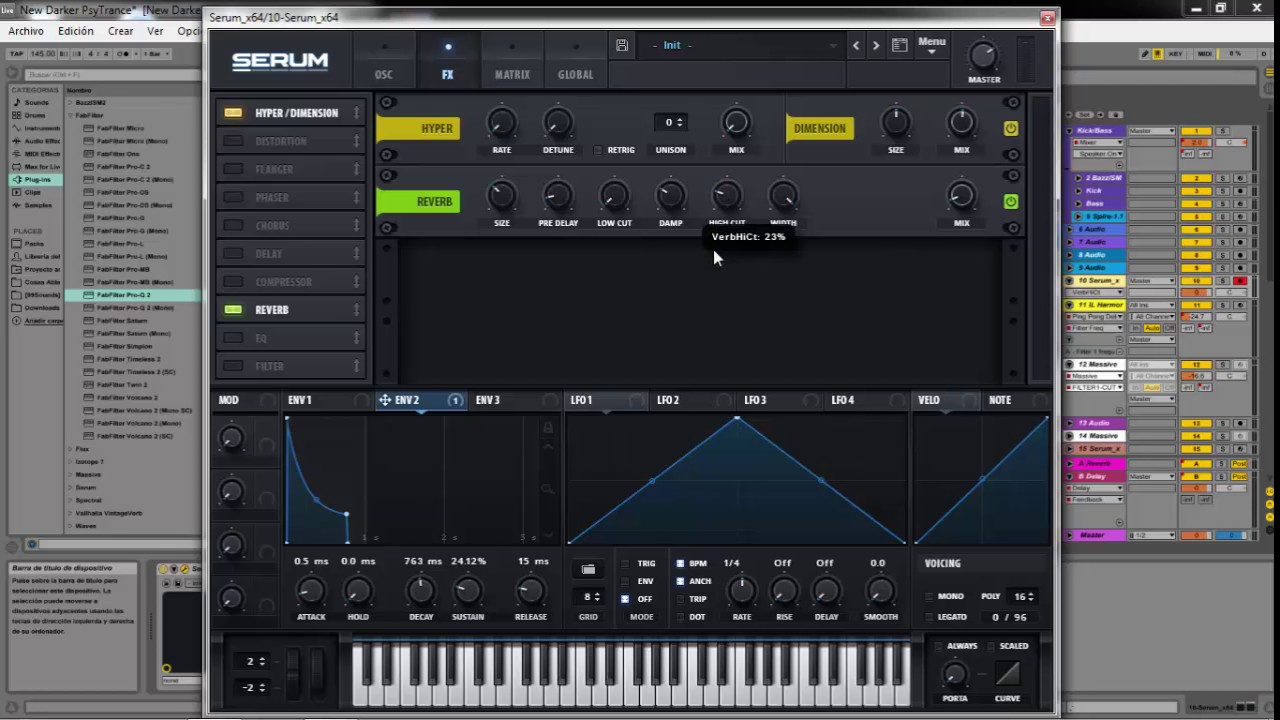The image size is (1280, 720).
Task: Click the green REVERB effect label
Action: (x=419, y=201)
